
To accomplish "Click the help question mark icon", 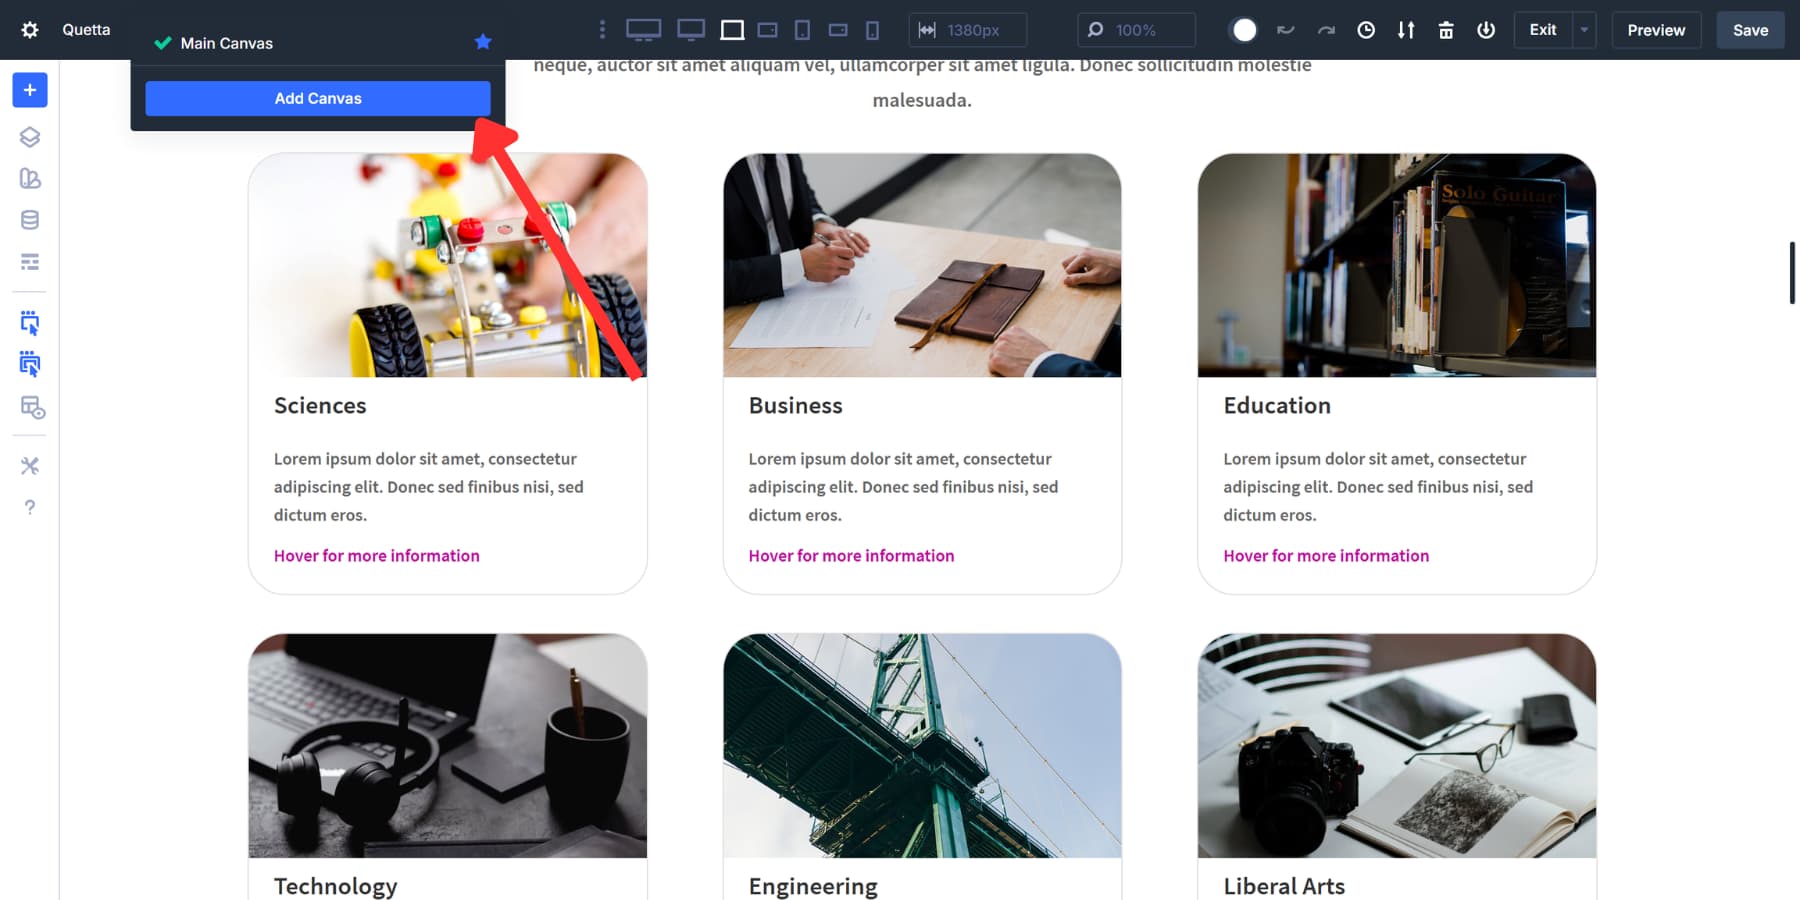I will click(x=29, y=507).
